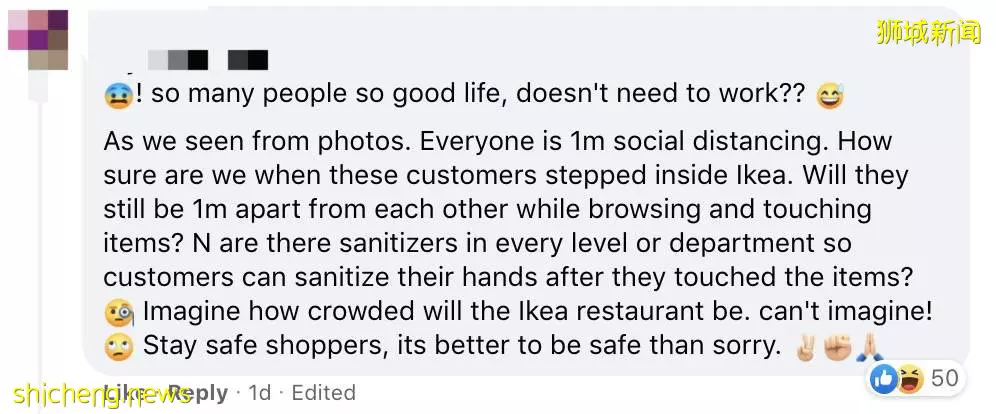Open the pixelated commenter profile picture

point(38,39)
